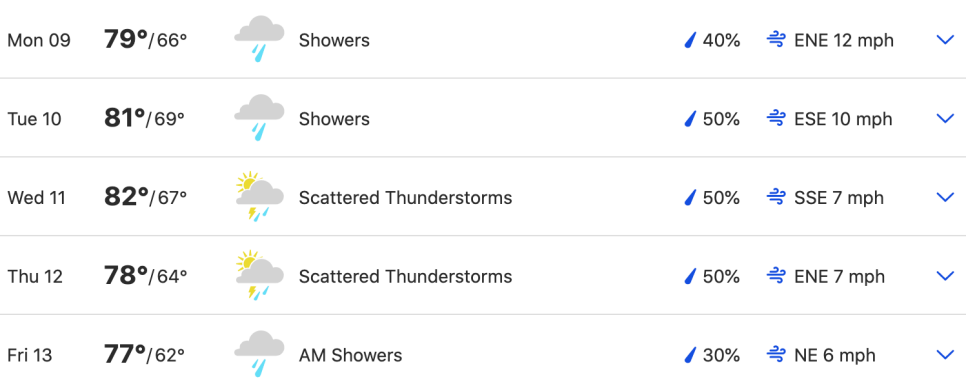Click the ESE 10 mph wind reading

coord(843,119)
